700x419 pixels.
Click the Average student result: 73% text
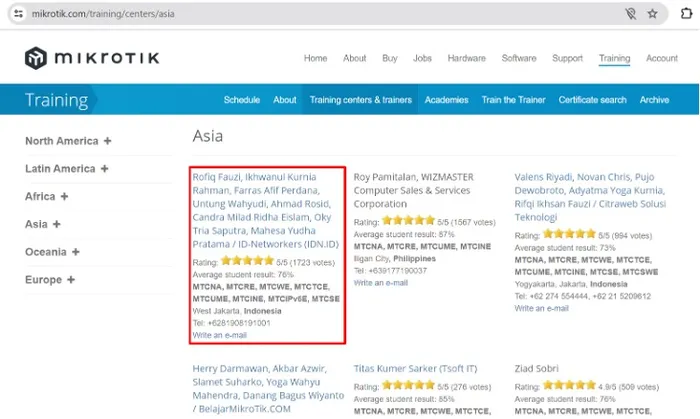click(x=565, y=248)
